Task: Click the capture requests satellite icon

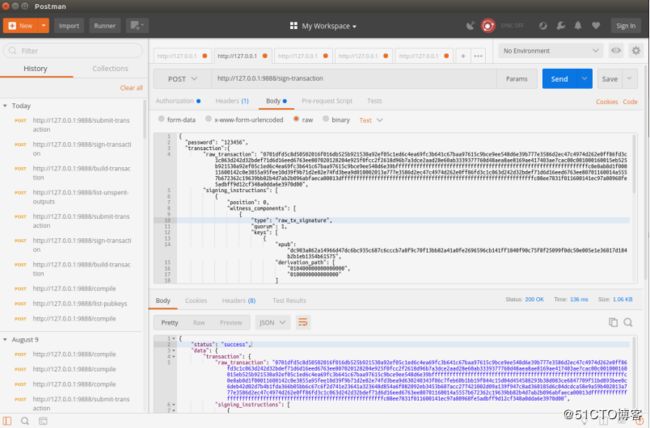Action: pyautogui.click(x=470, y=26)
